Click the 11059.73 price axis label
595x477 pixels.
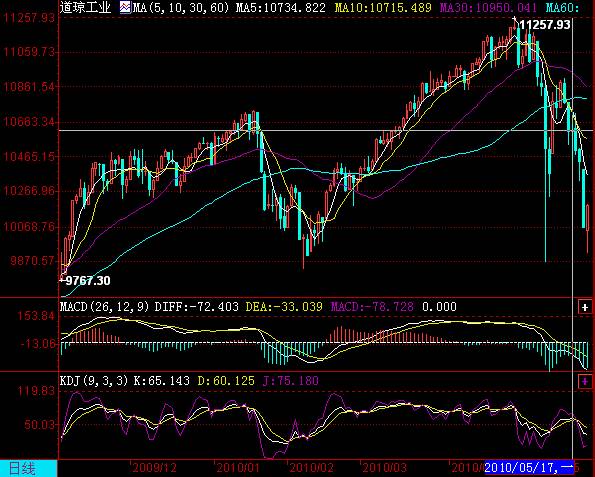pyautogui.click(x=29, y=51)
